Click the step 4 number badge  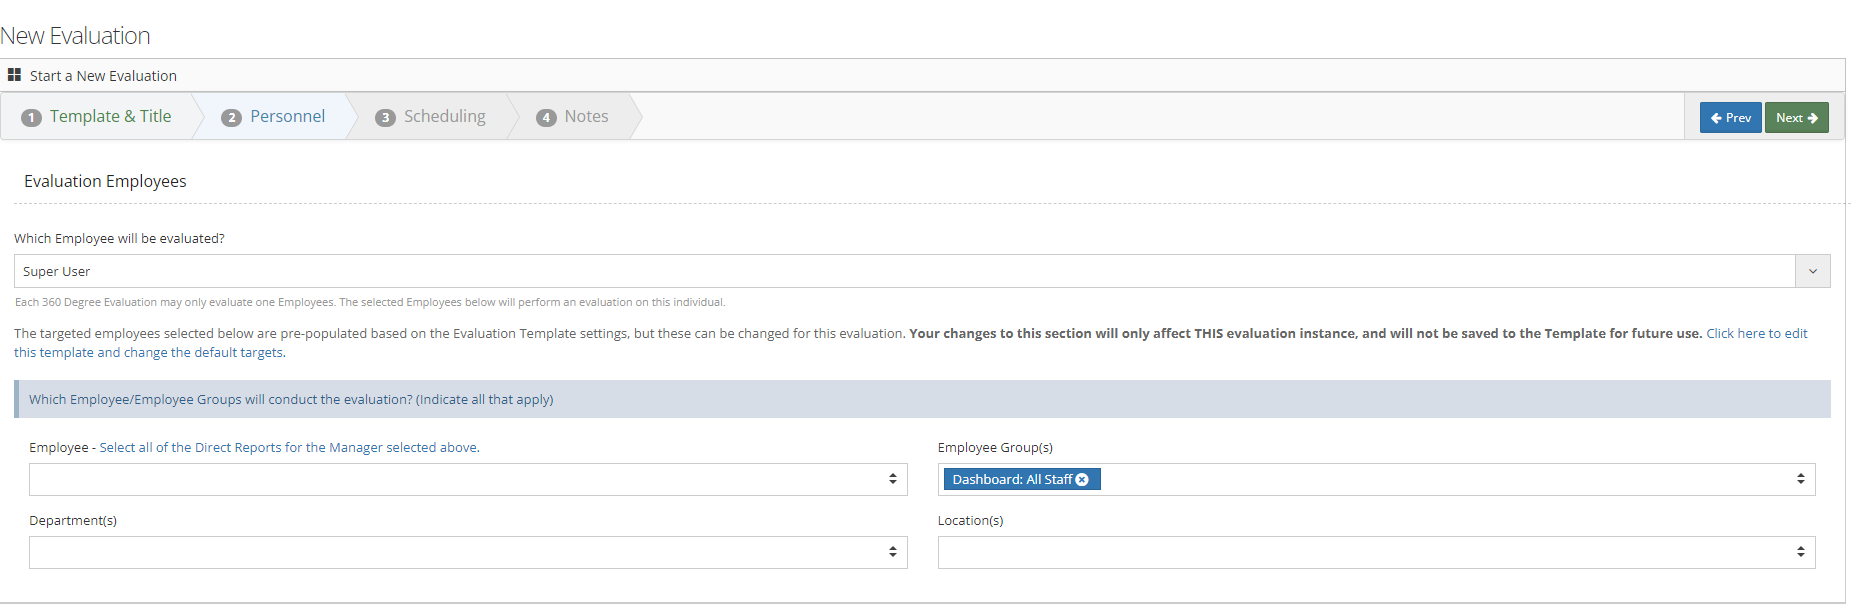[x=546, y=118]
